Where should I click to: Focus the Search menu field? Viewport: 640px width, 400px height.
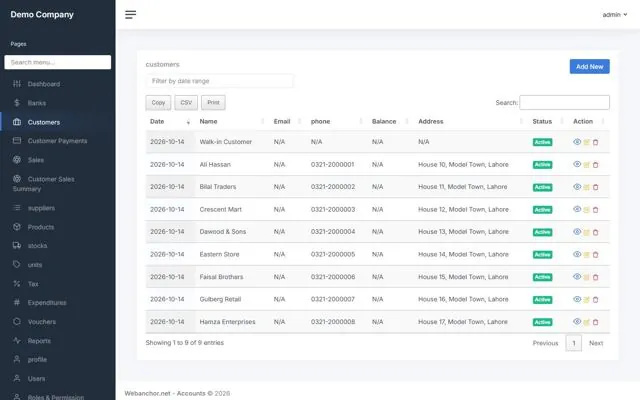pyautogui.click(x=58, y=62)
